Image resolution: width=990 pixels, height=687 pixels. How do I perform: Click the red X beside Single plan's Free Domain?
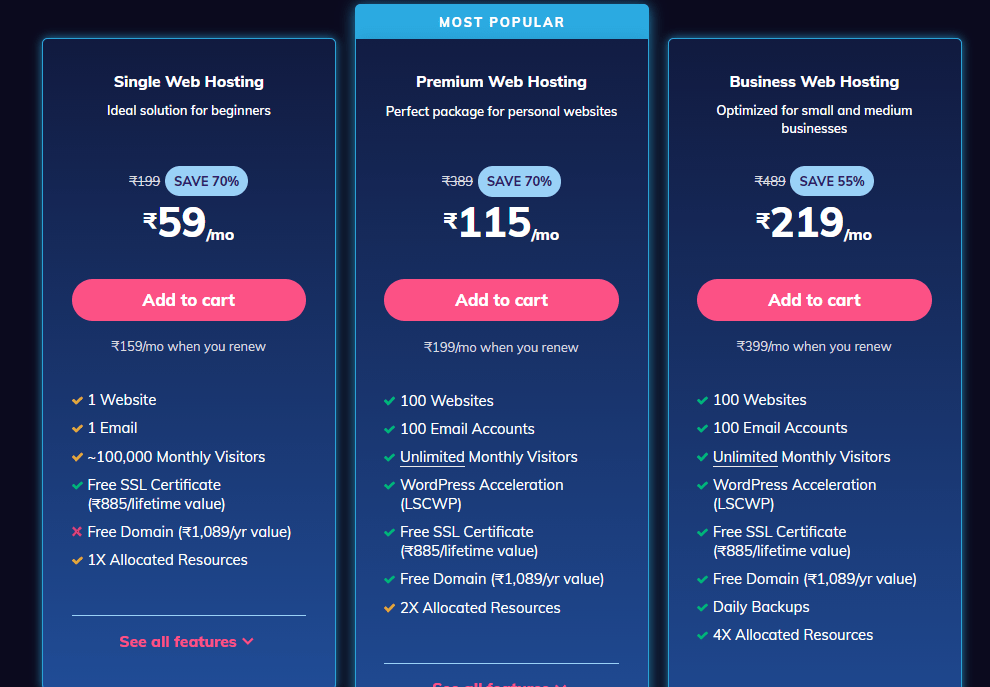[x=77, y=531]
